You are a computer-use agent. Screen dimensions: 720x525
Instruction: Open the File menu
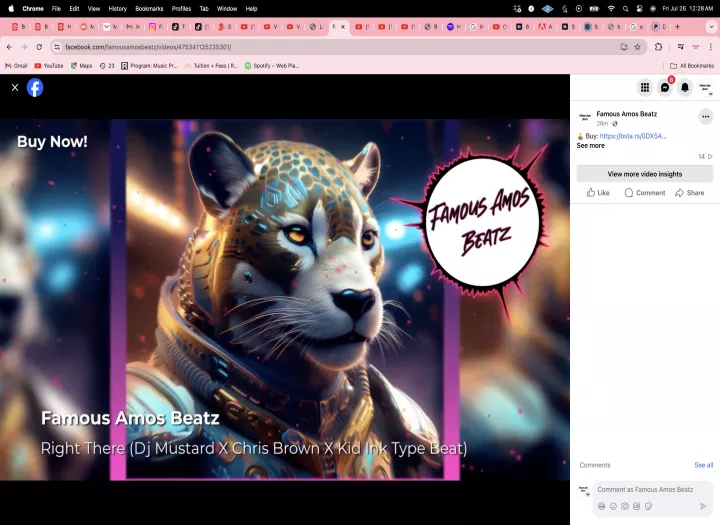pyautogui.click(x=56, y=9)
